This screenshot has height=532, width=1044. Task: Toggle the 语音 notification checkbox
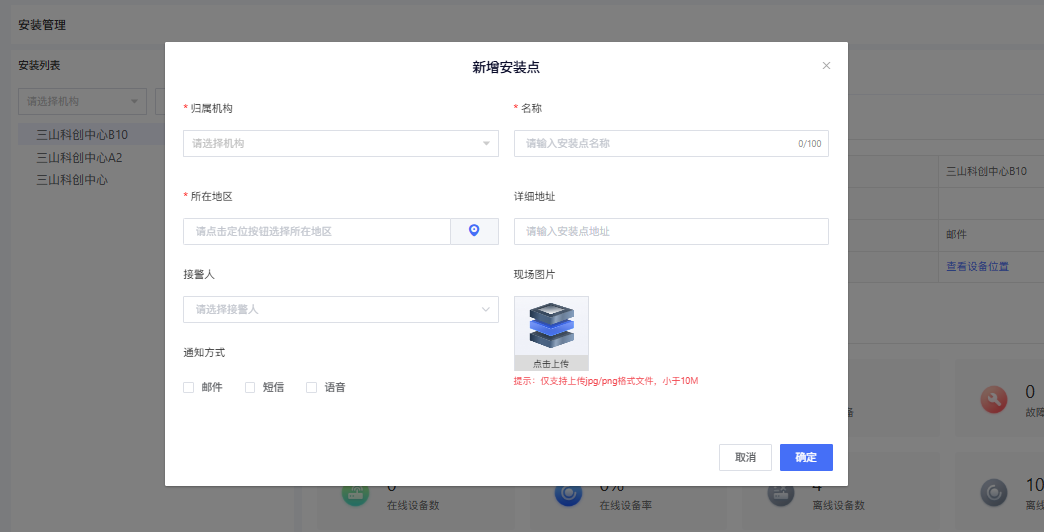312,387
